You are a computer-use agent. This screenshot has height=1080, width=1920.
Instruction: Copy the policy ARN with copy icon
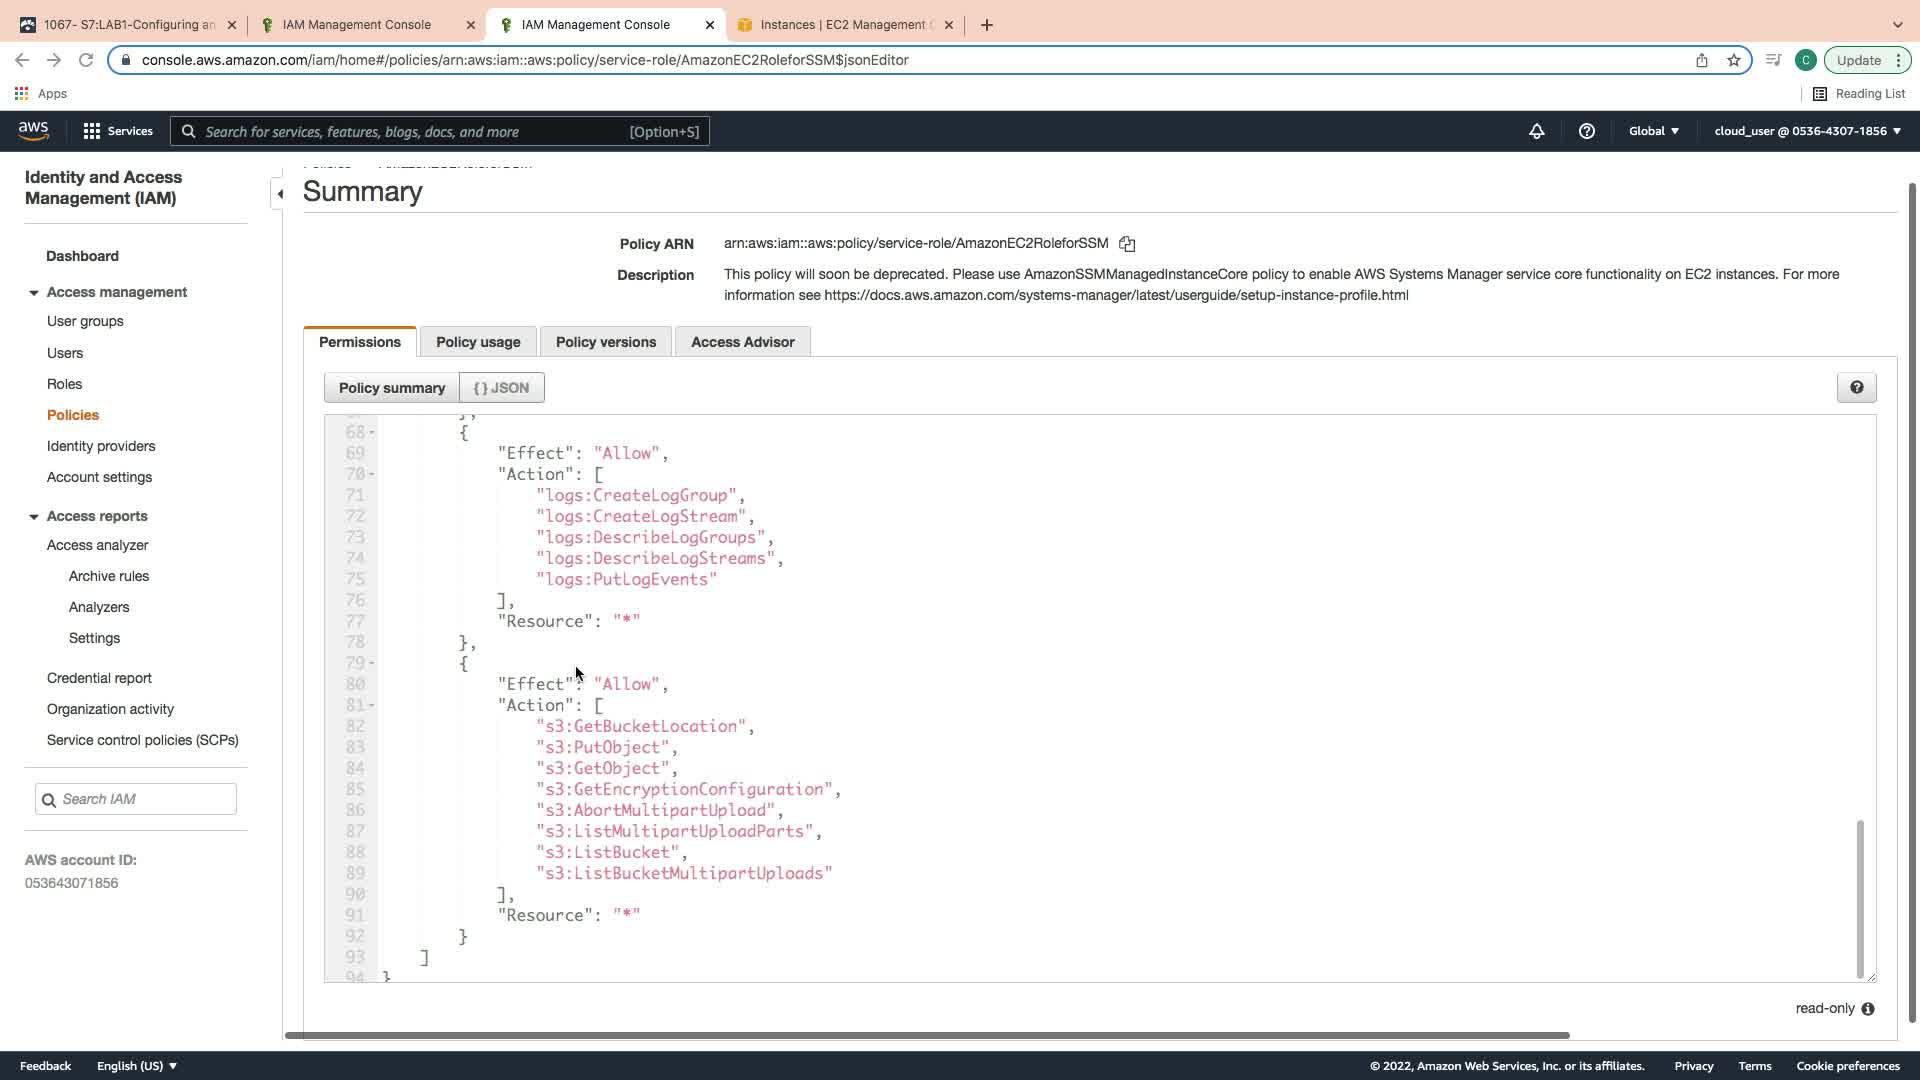coord(1127,244)
